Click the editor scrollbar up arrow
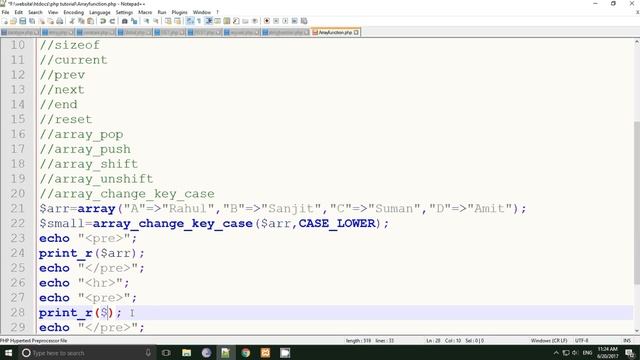The image size is (640, 360). point(636,42)
